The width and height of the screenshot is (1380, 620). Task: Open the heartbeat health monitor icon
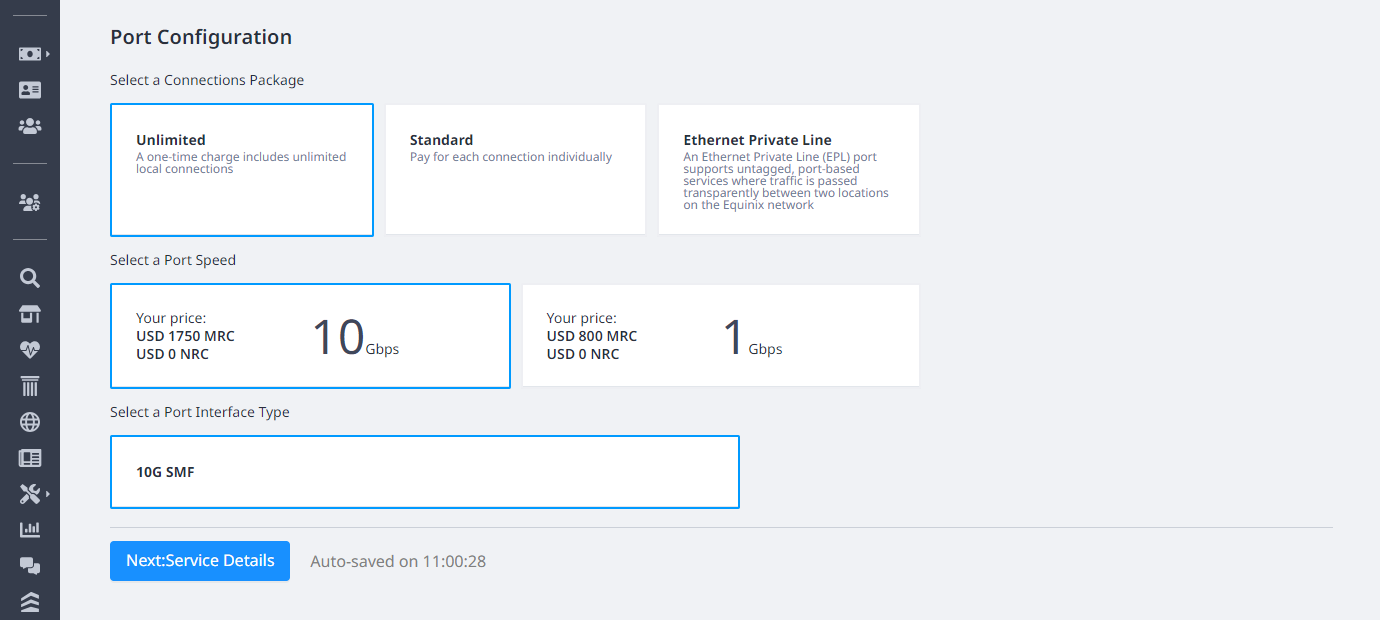click(30, 350)
